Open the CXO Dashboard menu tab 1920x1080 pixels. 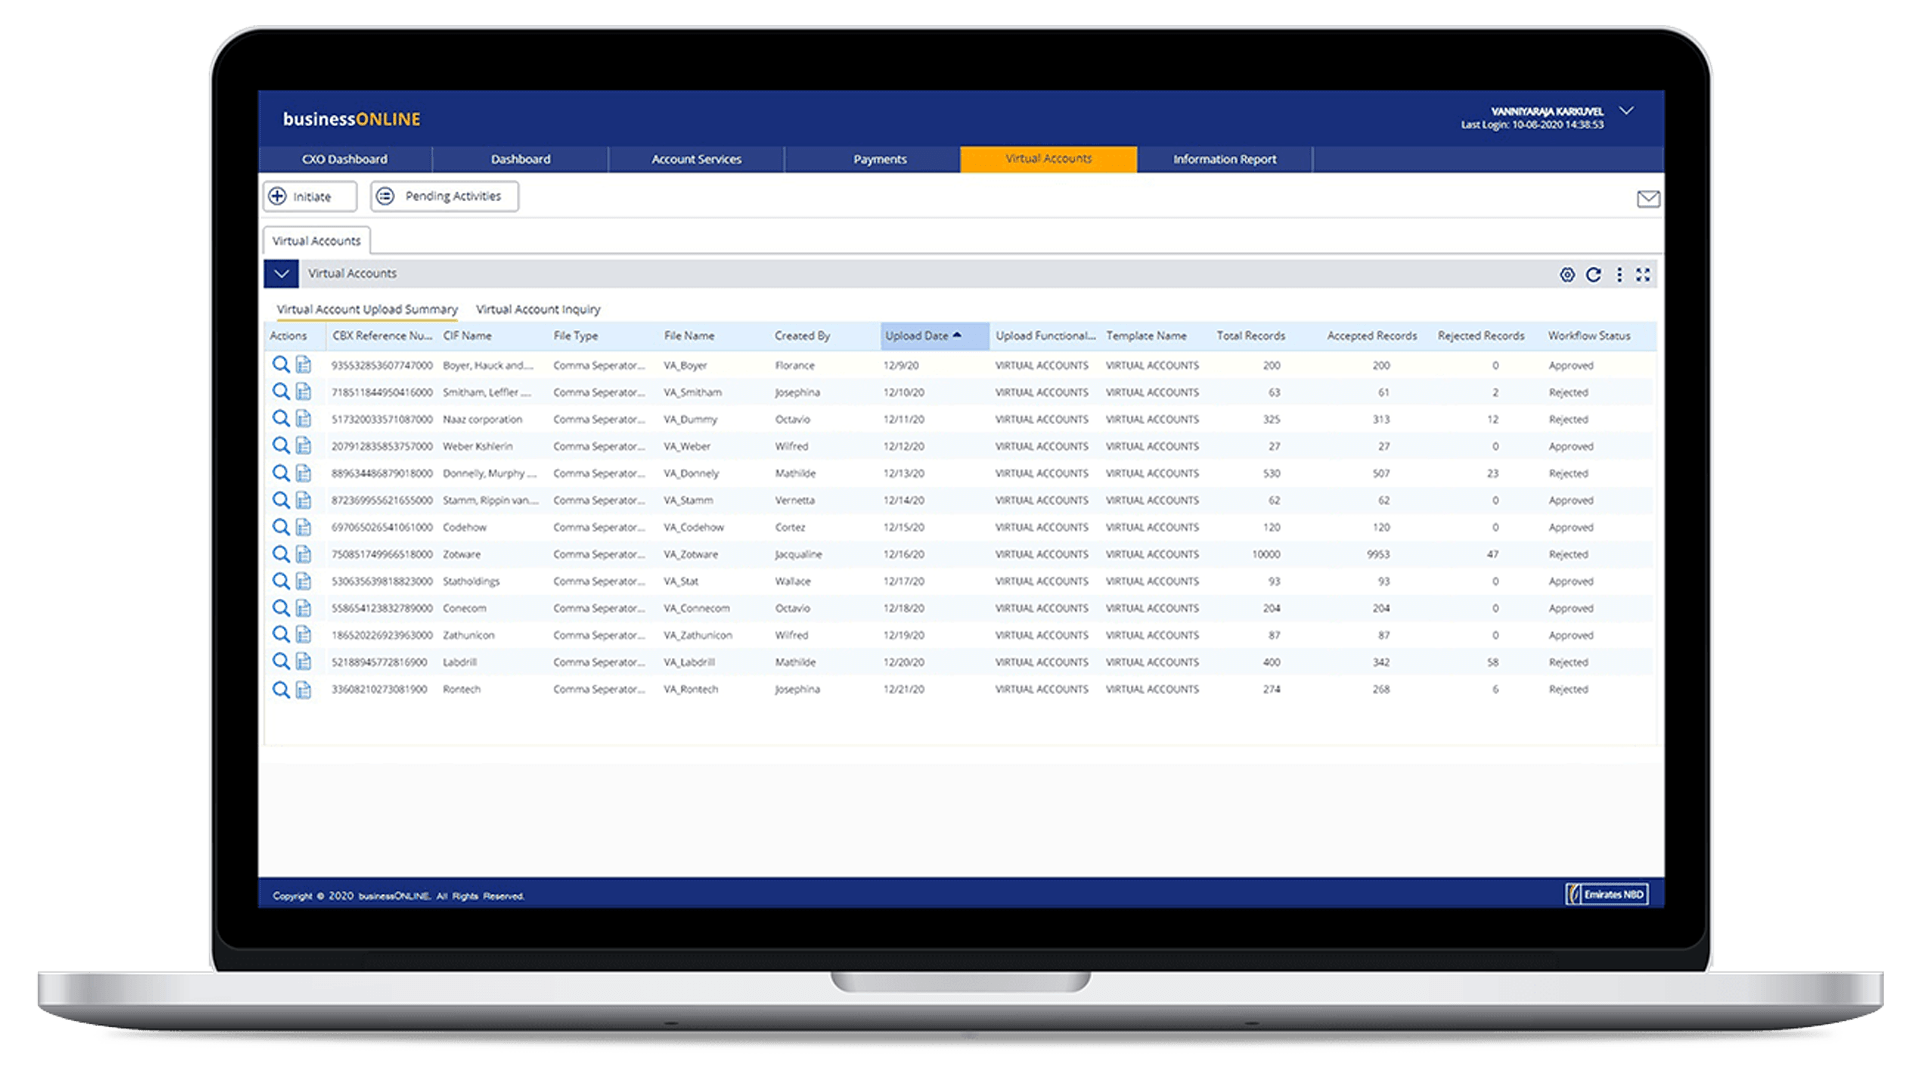pyautogui.click(x=344, y=159)
